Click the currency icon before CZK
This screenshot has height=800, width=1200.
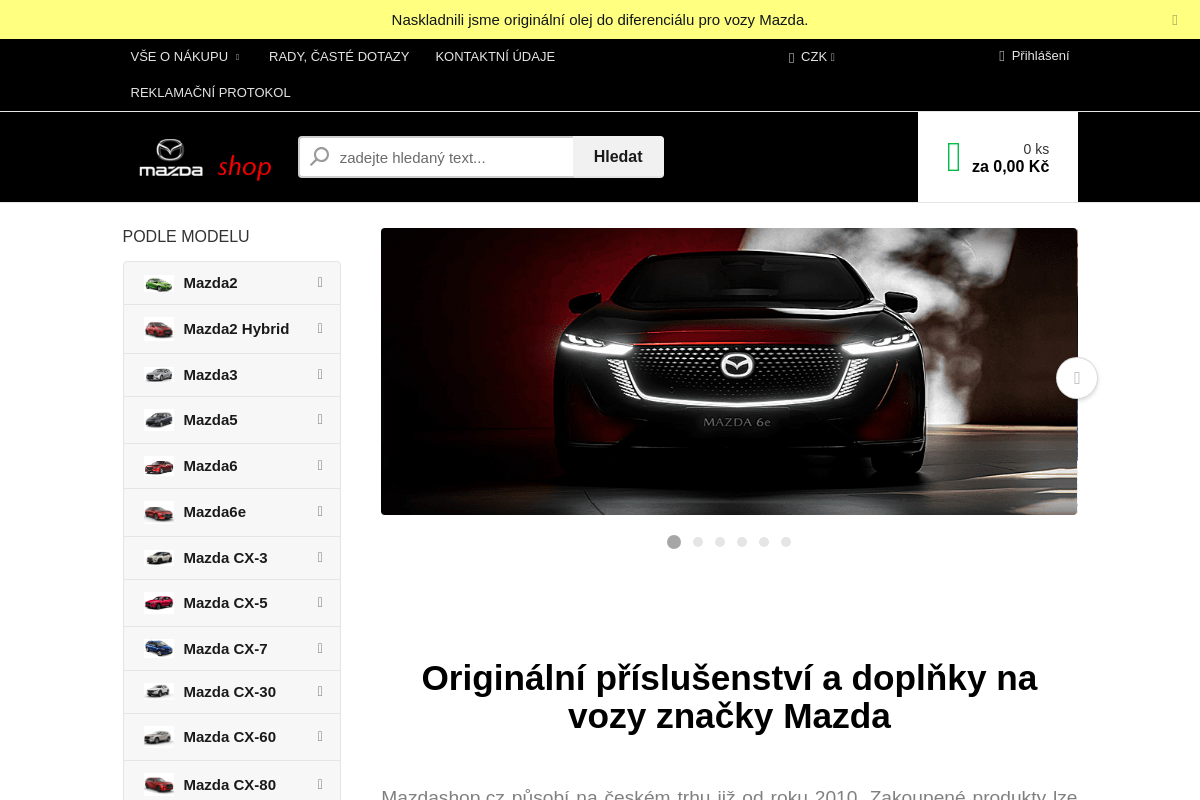(791, 57)
